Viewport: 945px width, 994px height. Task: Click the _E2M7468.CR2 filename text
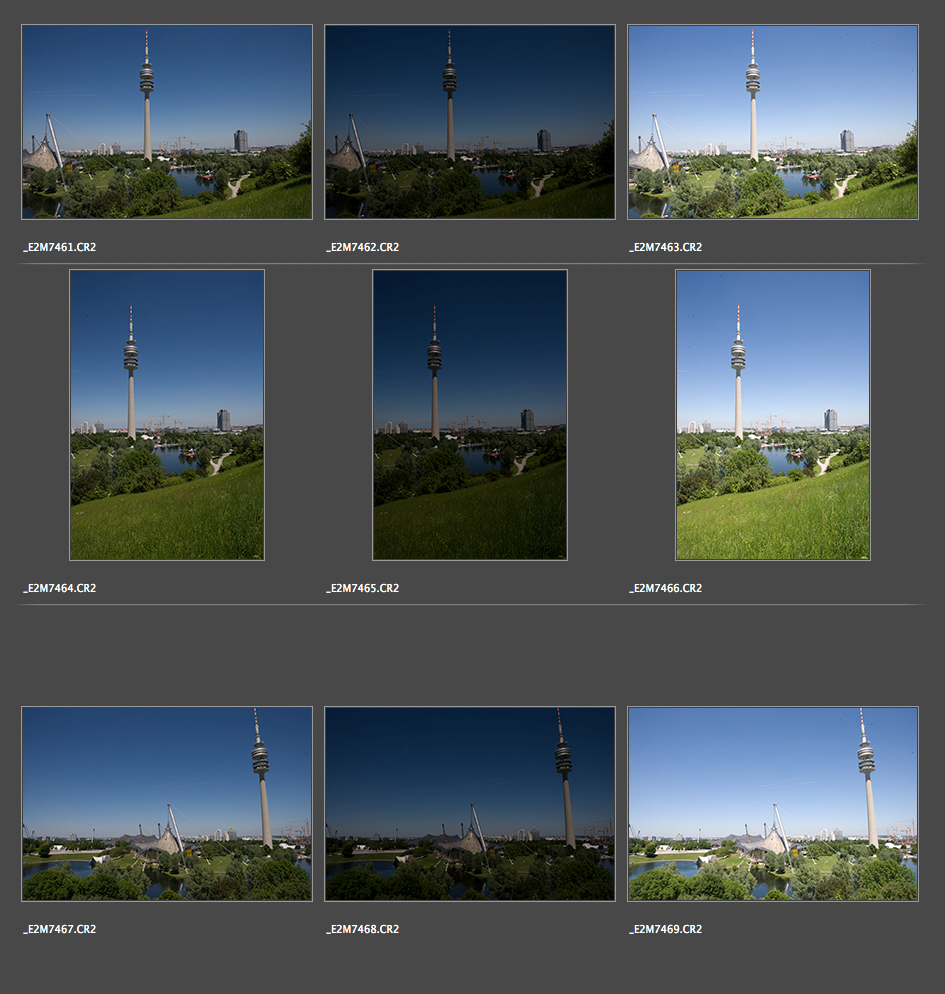(x=363, y=929)
